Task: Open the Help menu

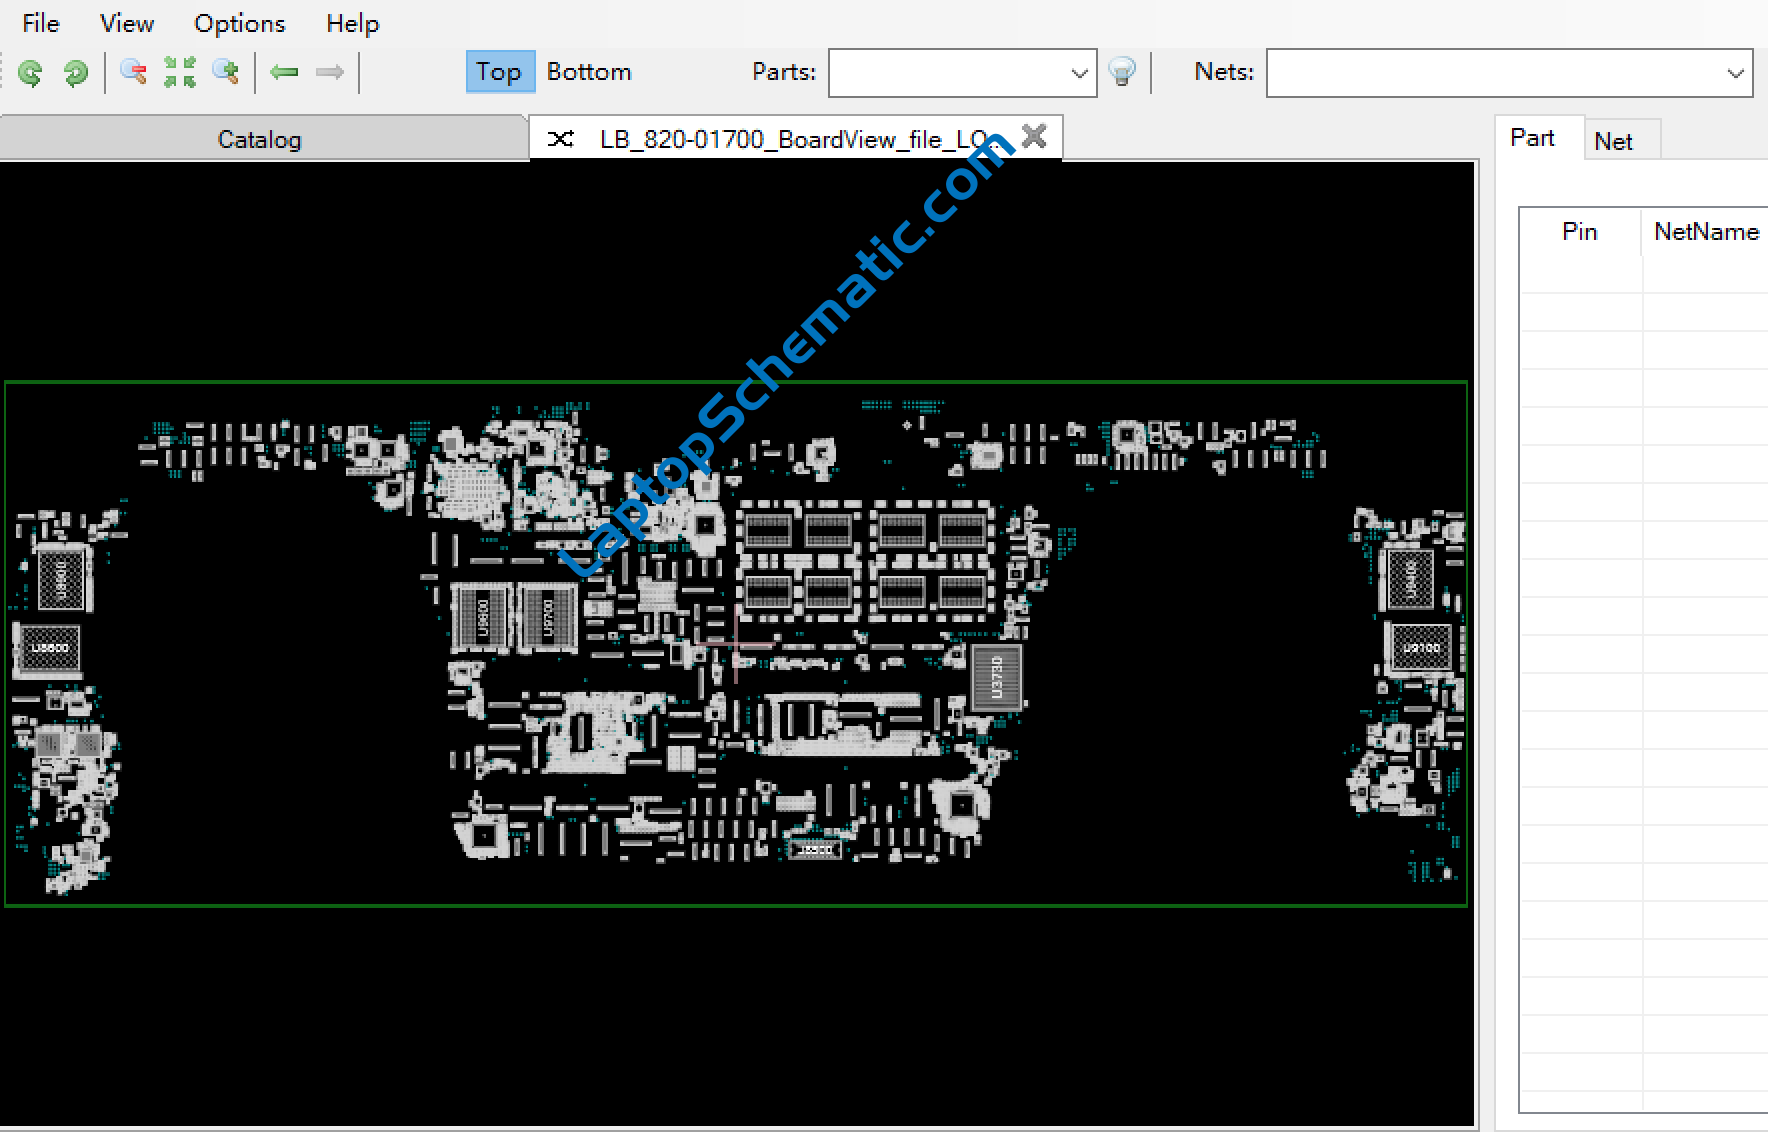Action: (353, 23)
